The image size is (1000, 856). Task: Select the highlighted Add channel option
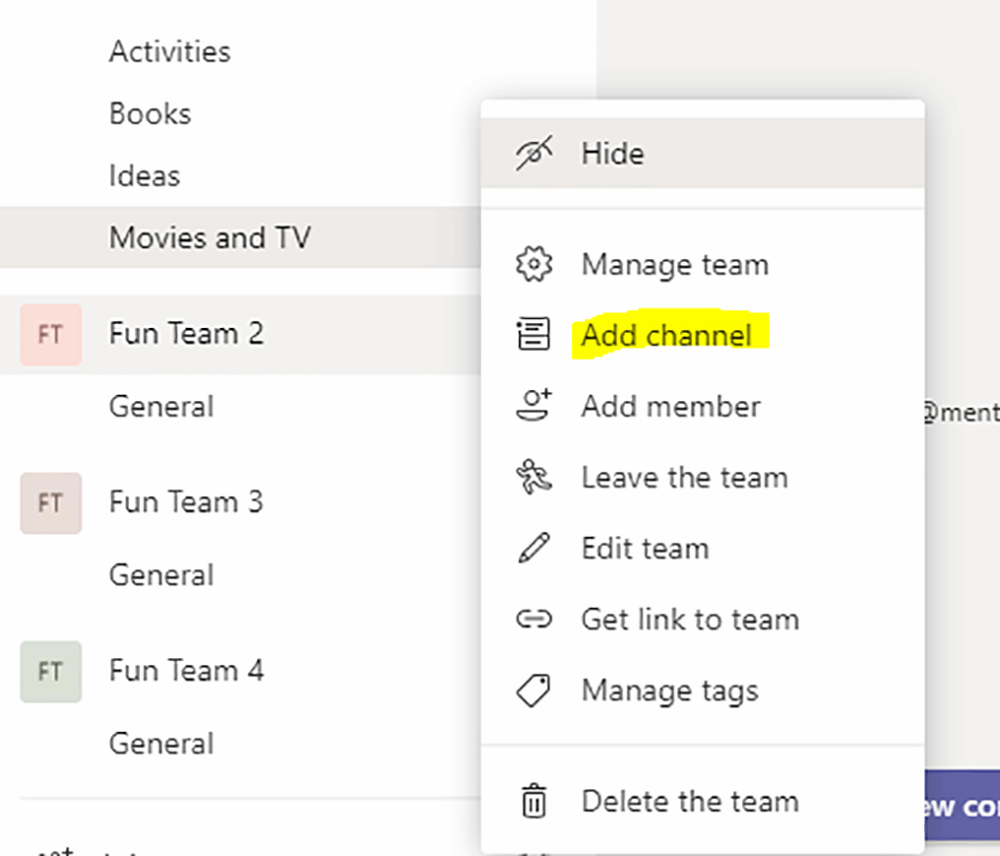pos(666,335)
